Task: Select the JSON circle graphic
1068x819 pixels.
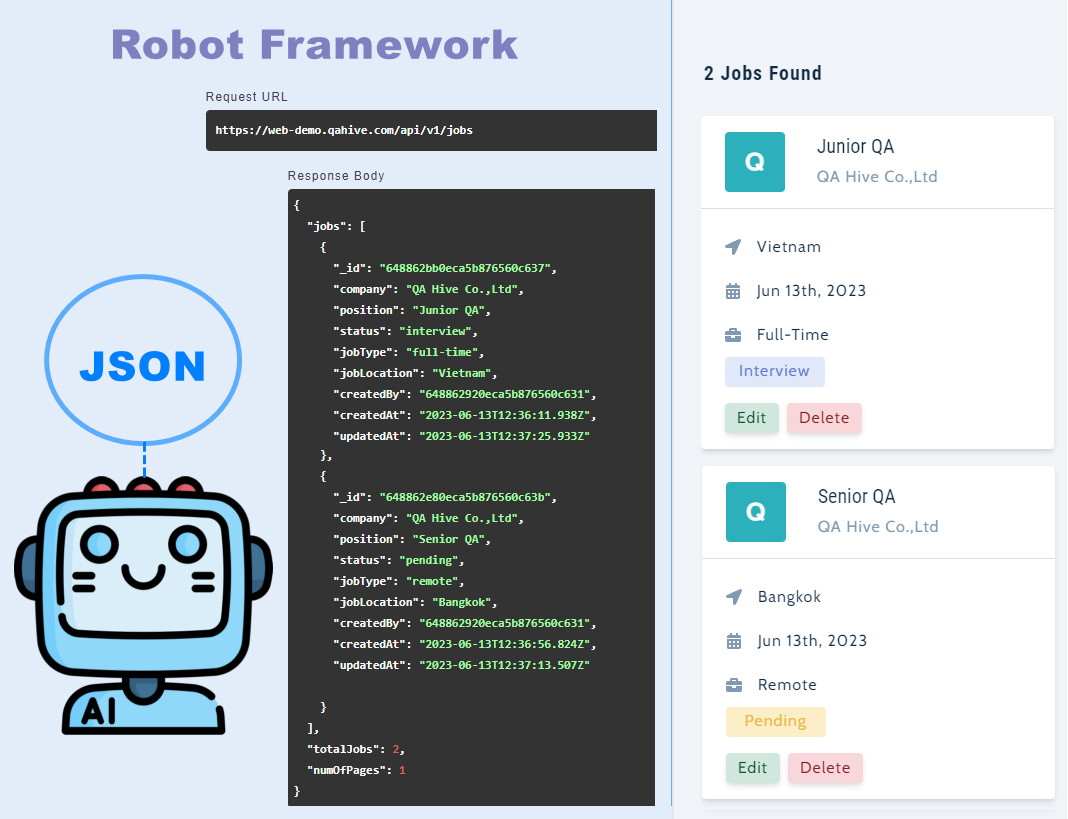Action: [142, 362]
